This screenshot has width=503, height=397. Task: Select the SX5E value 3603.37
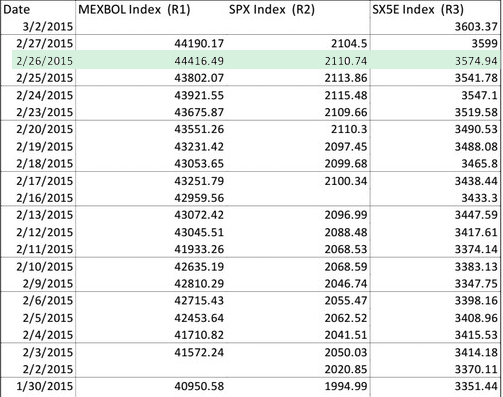point(476,26)
